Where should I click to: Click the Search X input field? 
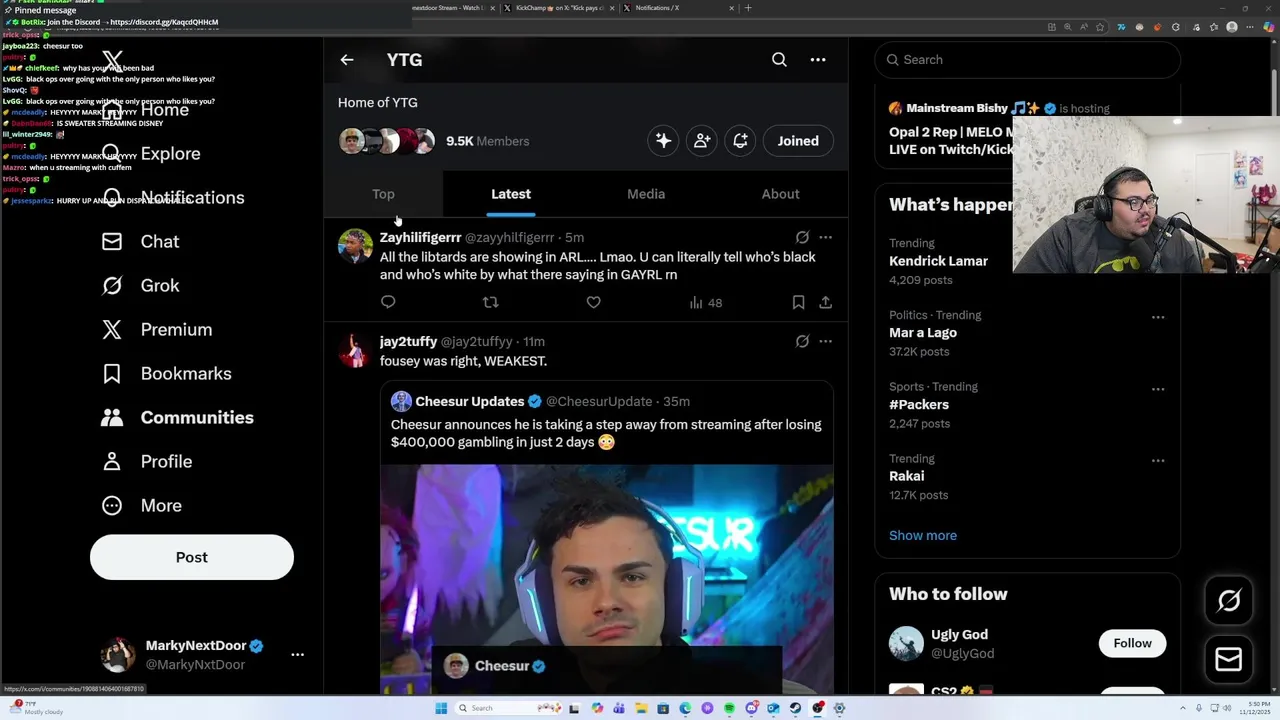[x=1027, y=60]
